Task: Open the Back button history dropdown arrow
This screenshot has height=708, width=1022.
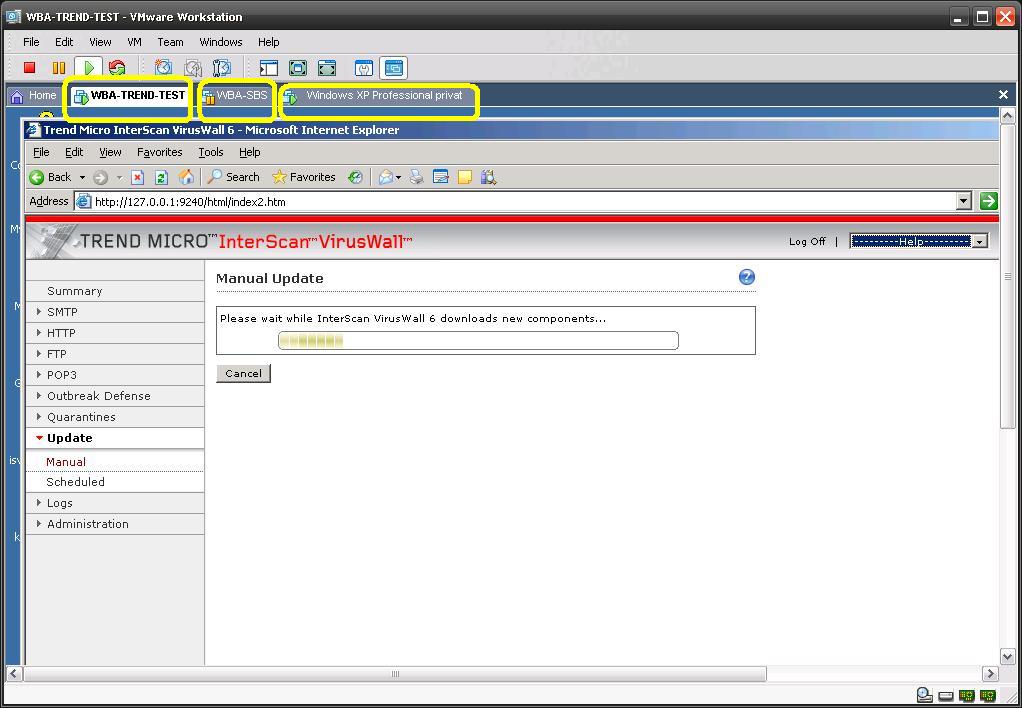Action: (x=82, y=177)
